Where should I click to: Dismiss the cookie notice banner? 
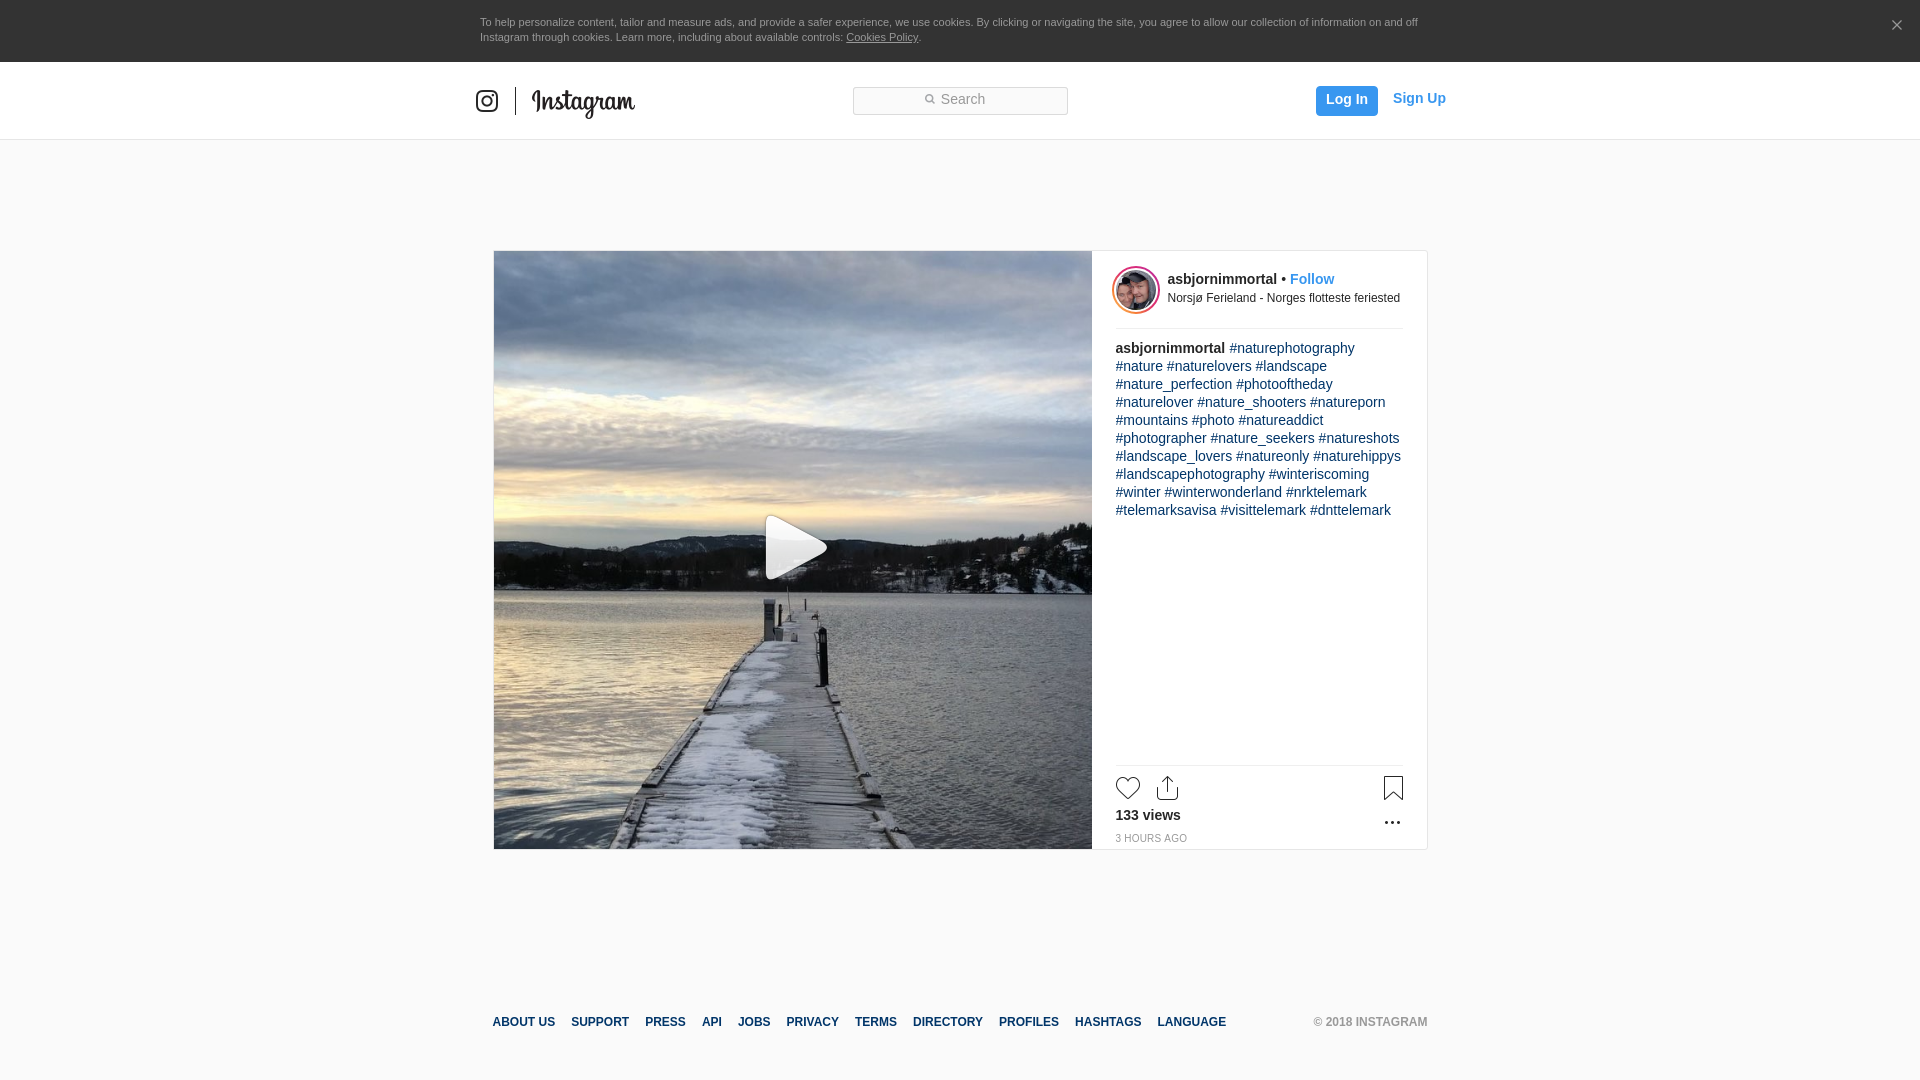(x=1896, y=26)
